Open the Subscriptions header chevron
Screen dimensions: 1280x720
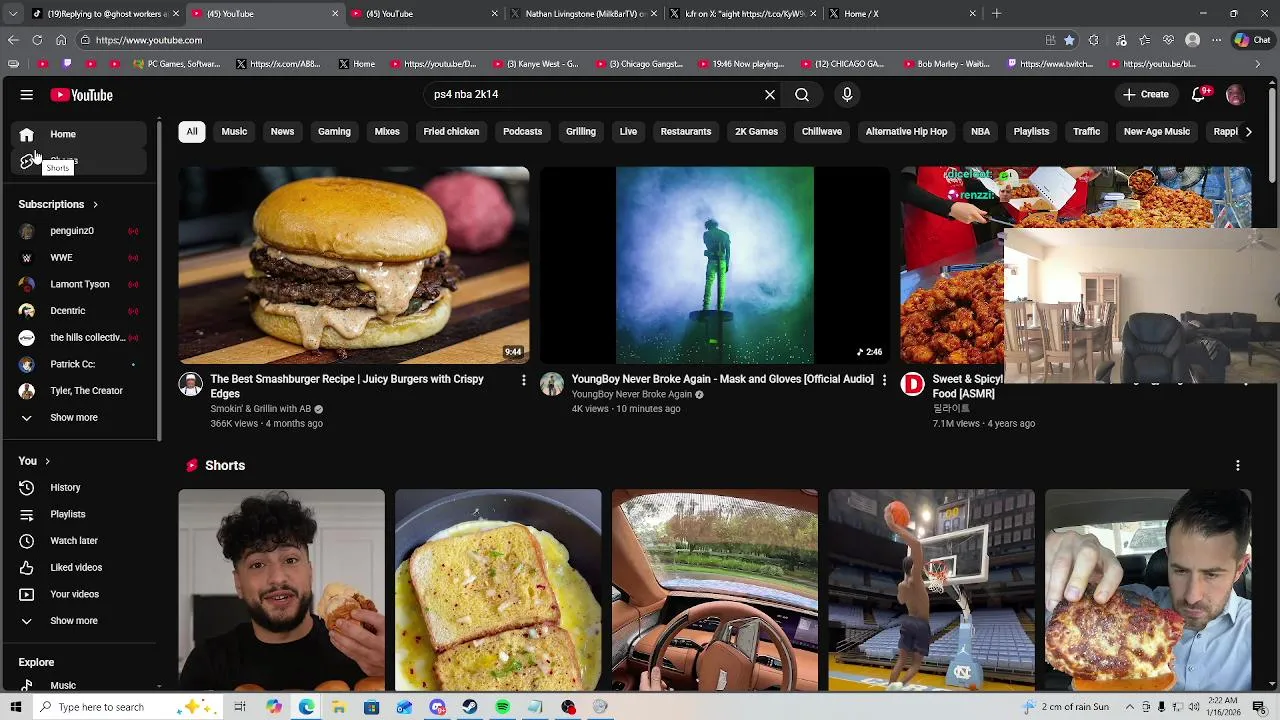95,204
